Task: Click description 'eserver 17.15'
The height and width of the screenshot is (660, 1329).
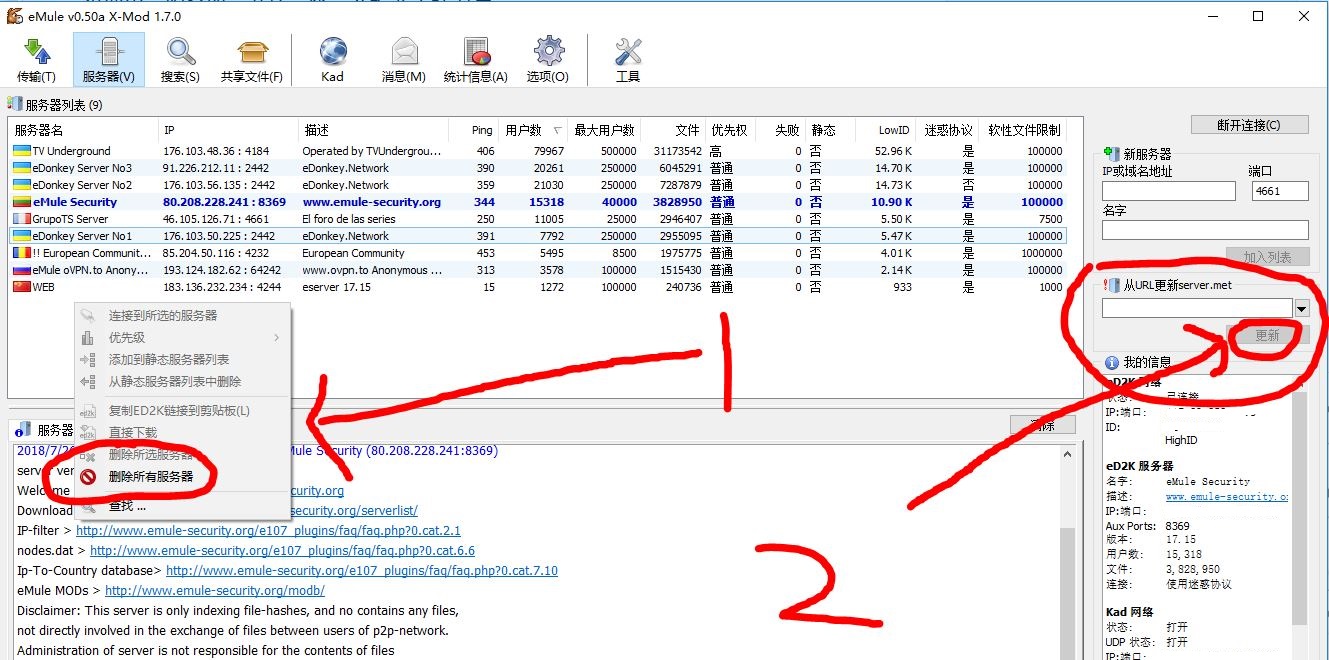Action: click(x=336, y=287)
